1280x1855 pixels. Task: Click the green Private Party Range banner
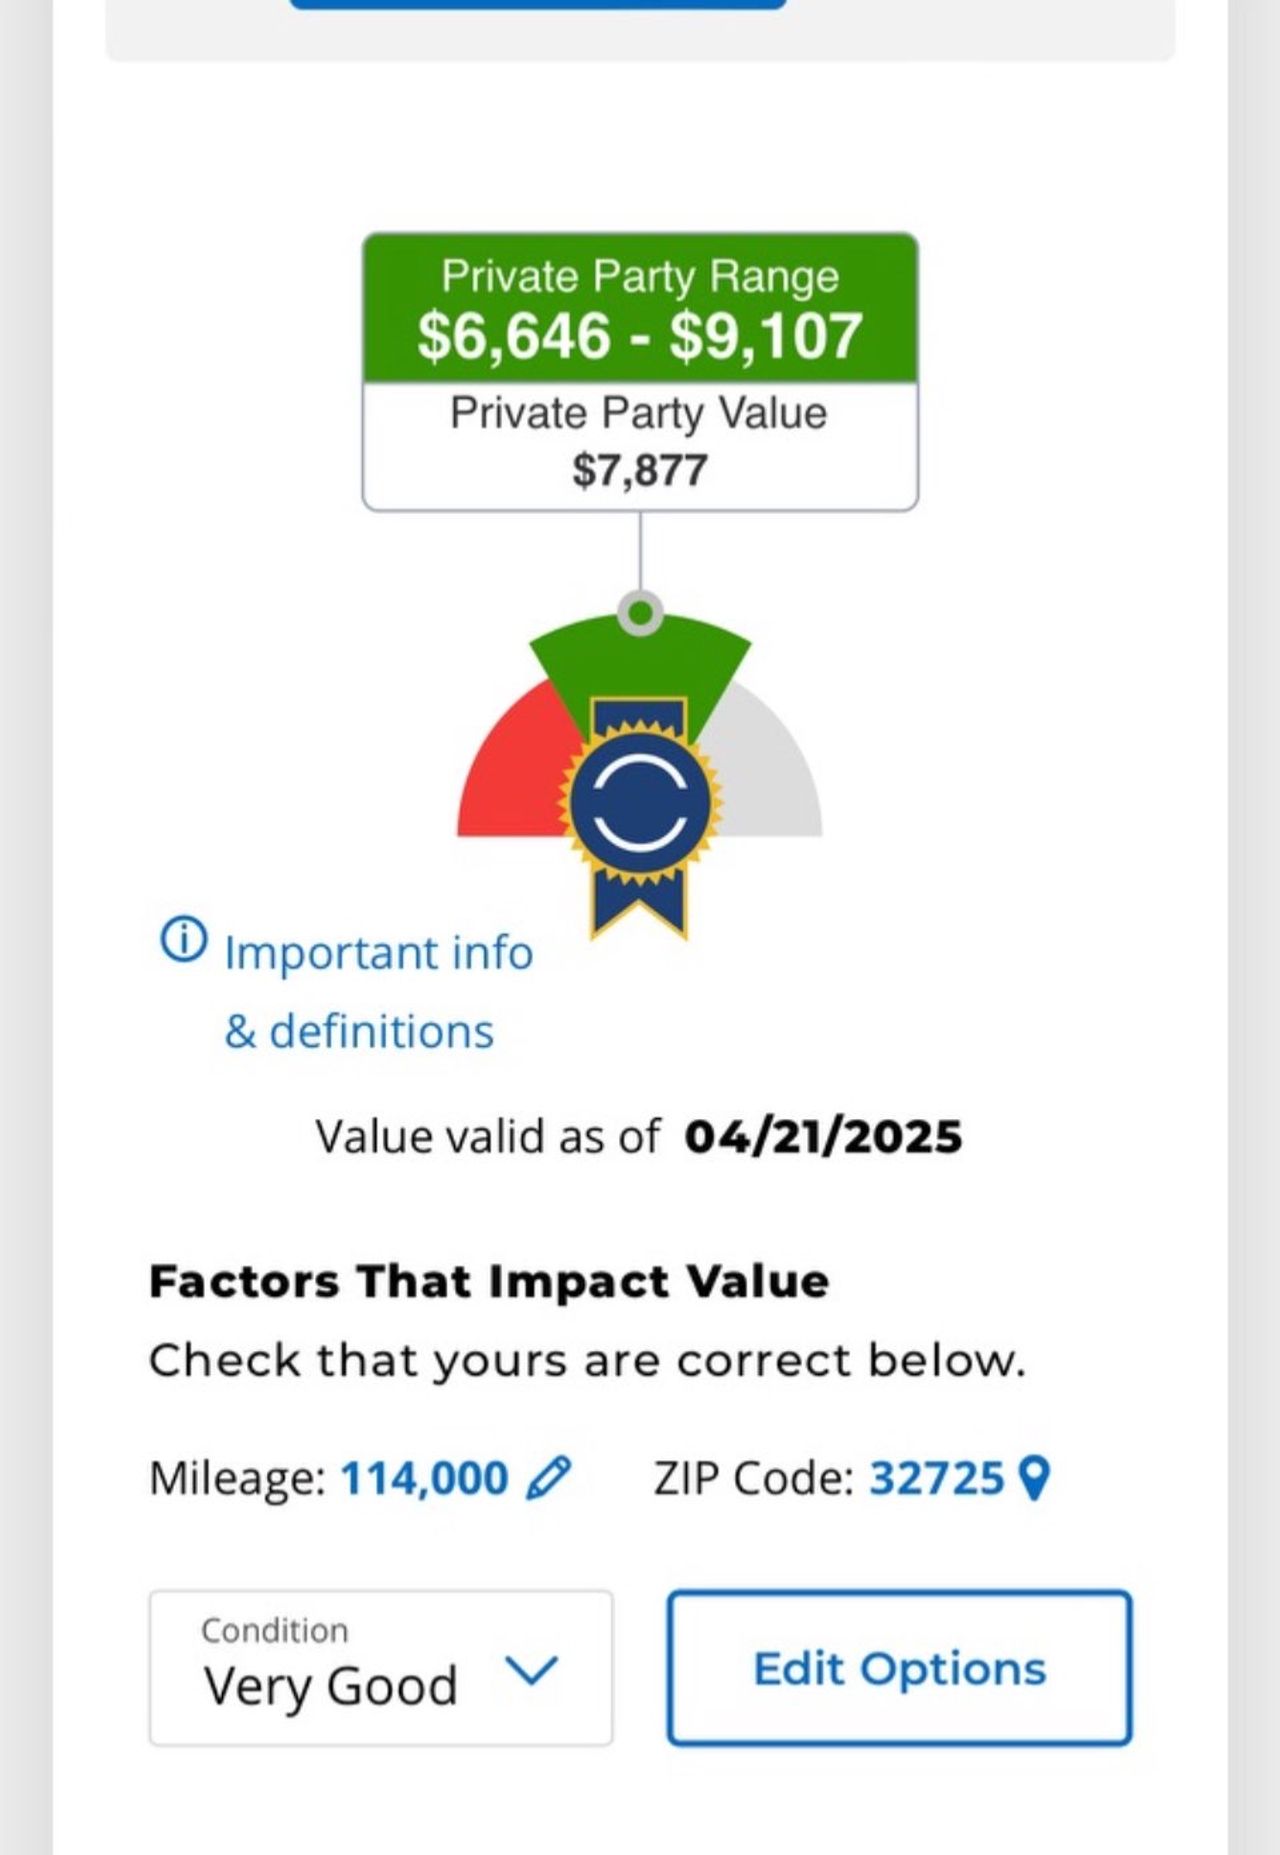[640, 308]
